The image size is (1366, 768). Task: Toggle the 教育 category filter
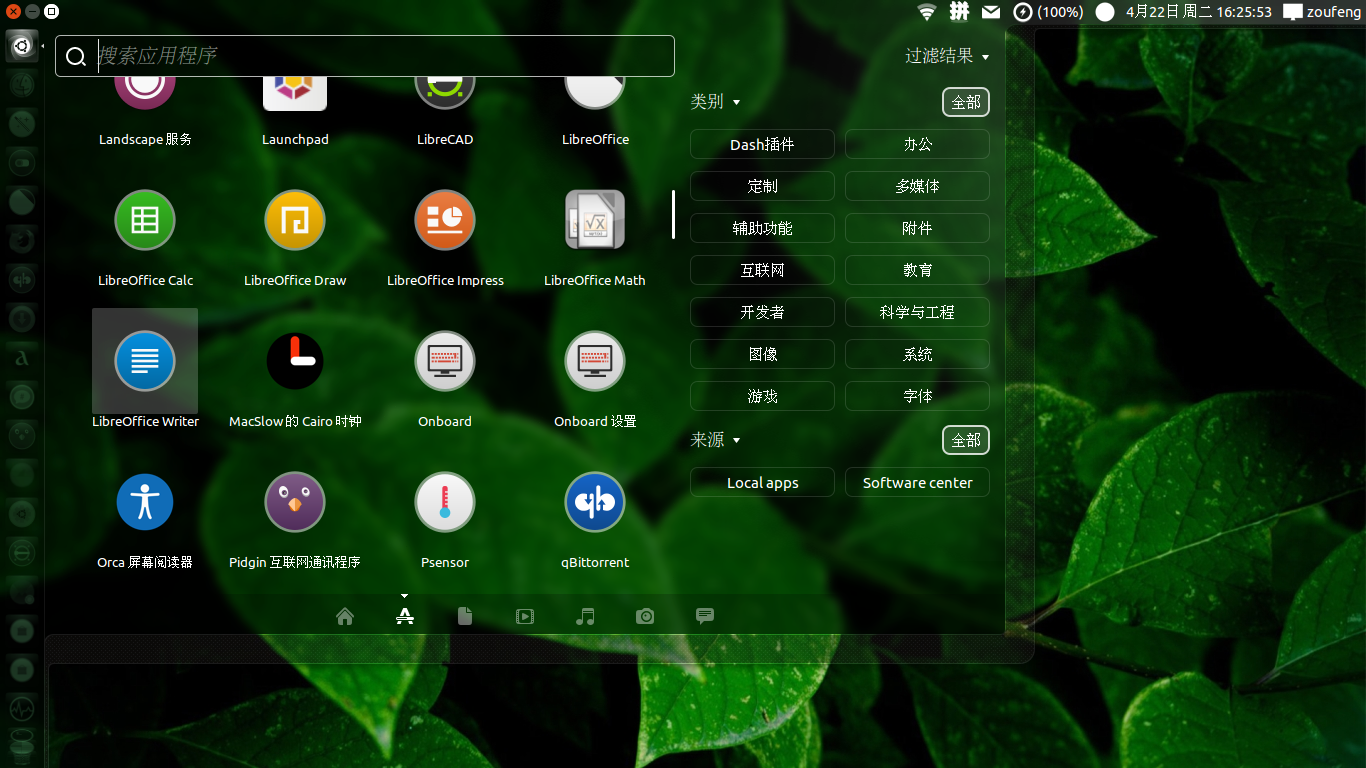point(917,270)
